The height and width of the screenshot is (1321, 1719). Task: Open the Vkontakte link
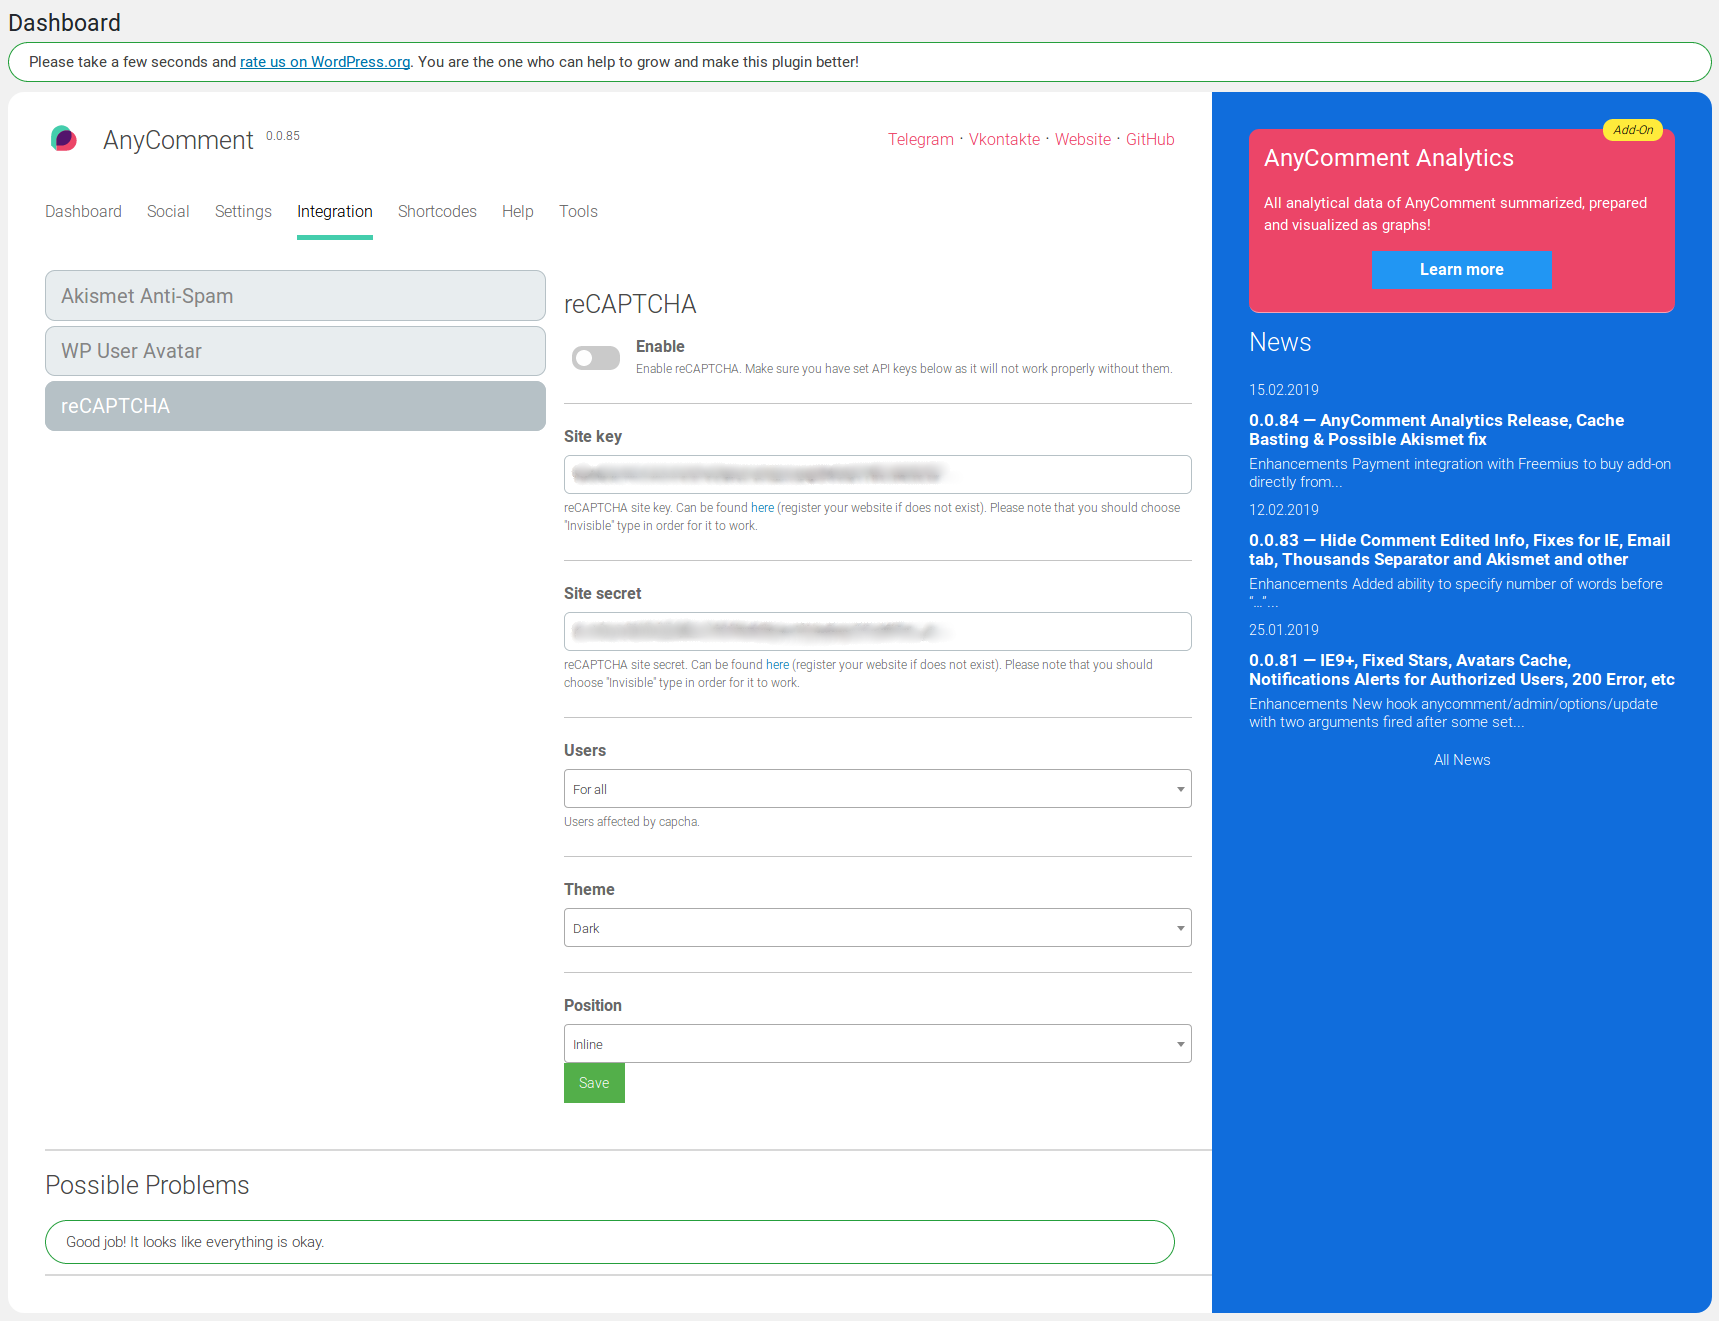click(1004, 140)
